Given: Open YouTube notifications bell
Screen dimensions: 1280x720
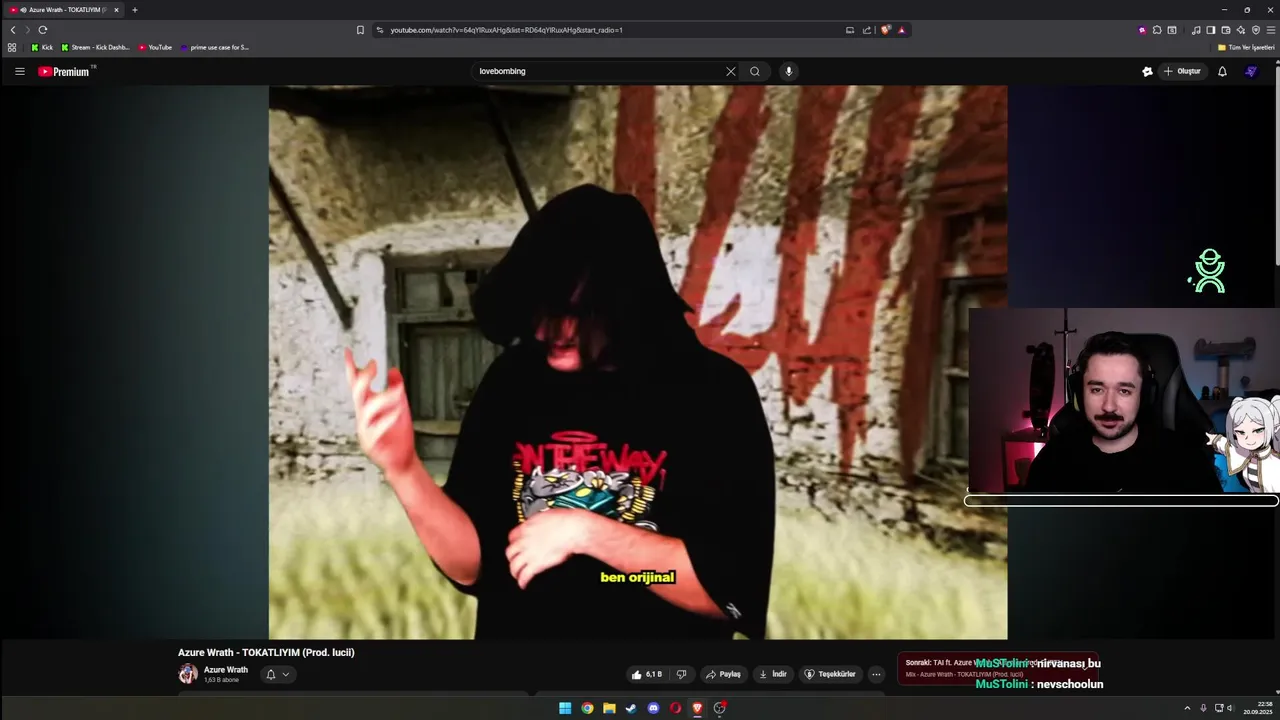Looking at the screenshot, I should [x=1222, y=71].
